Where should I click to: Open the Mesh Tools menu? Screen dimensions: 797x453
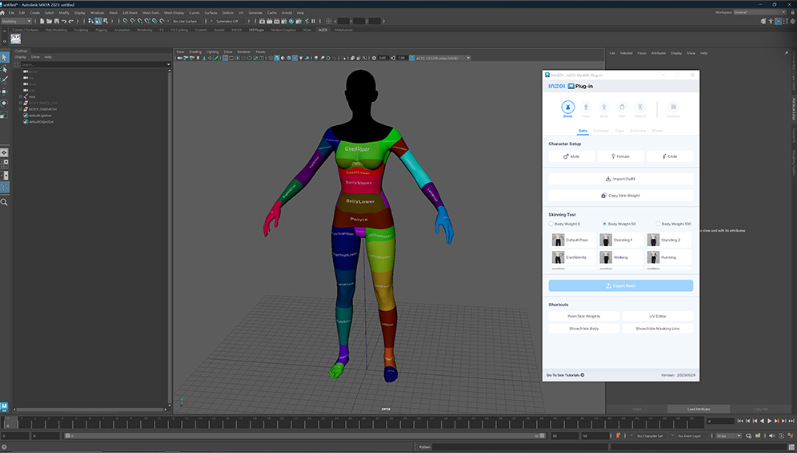[150, 13]
